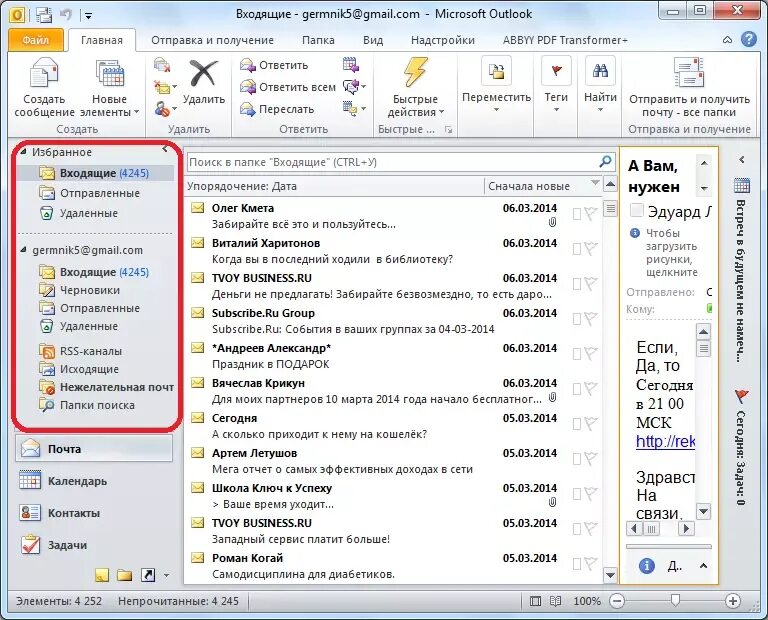This screenshot has height=620, width=768.
Task: Open the Customize Quick Access Toolbar dropdown
Action: tap(89, 15)
